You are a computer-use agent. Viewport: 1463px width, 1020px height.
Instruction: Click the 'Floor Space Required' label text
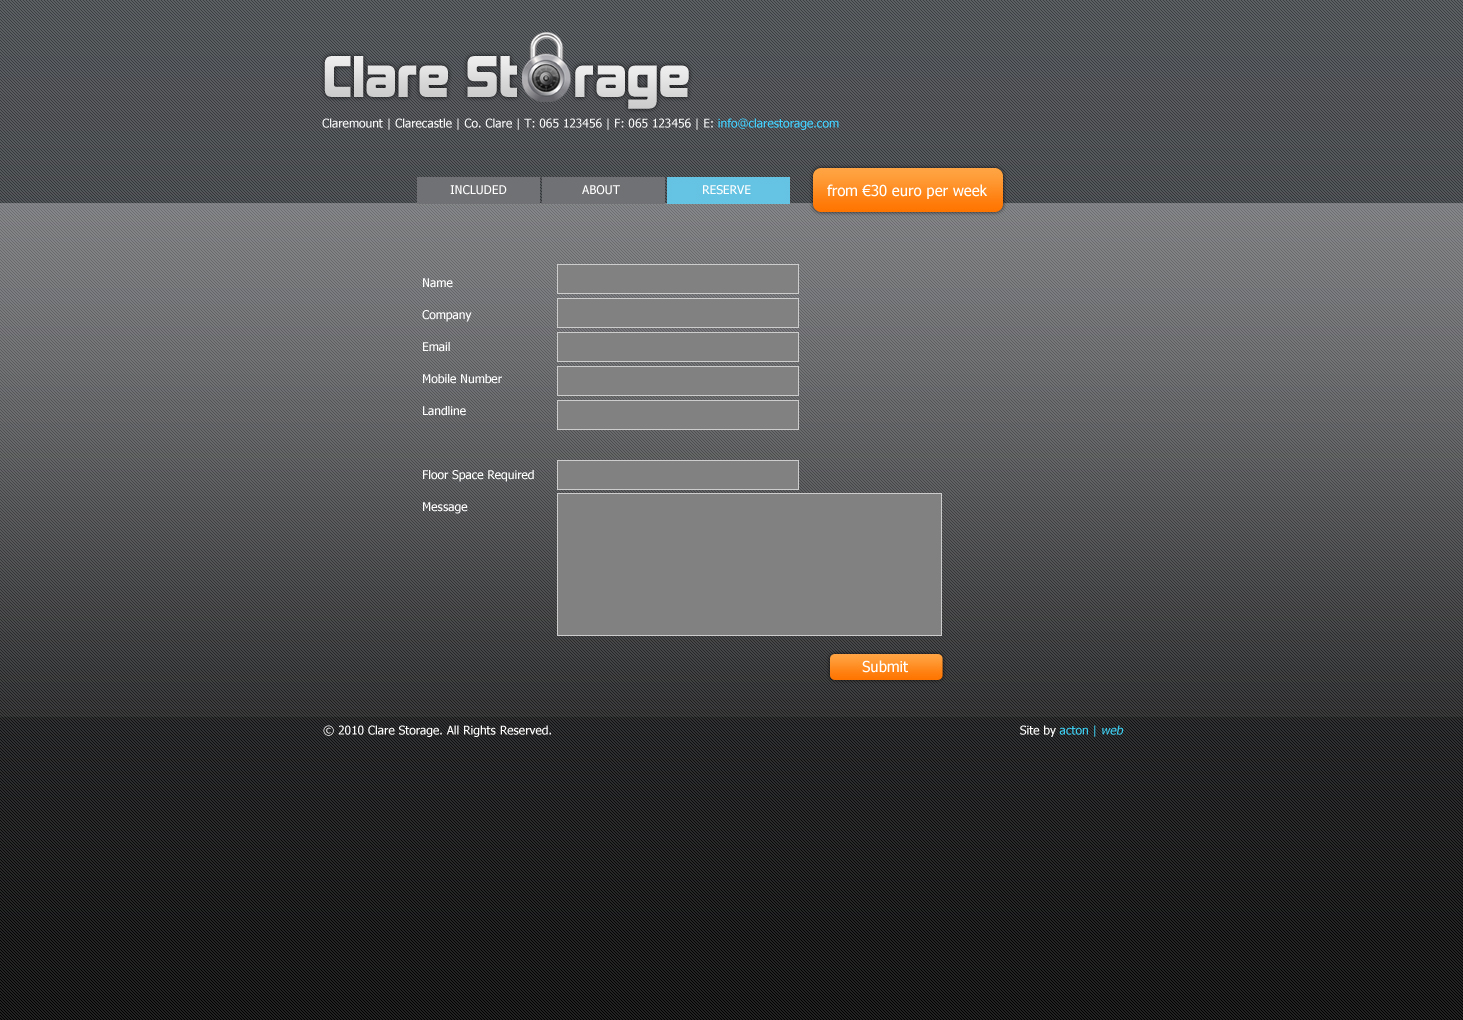477,475
